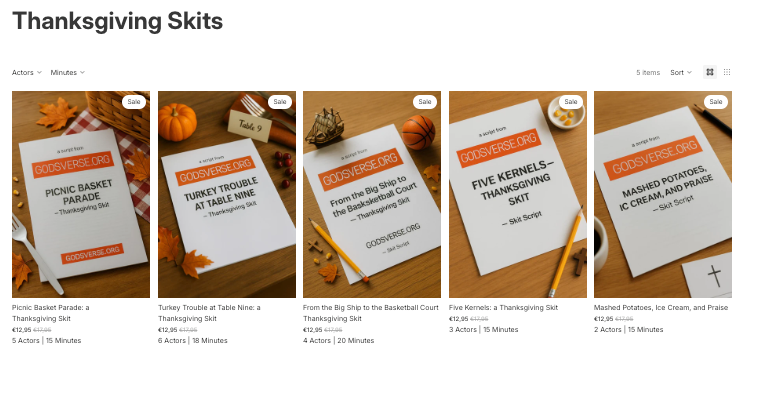Switch to compact grid view icon
This screenshot has height=401, width=773.
point(727,72)
